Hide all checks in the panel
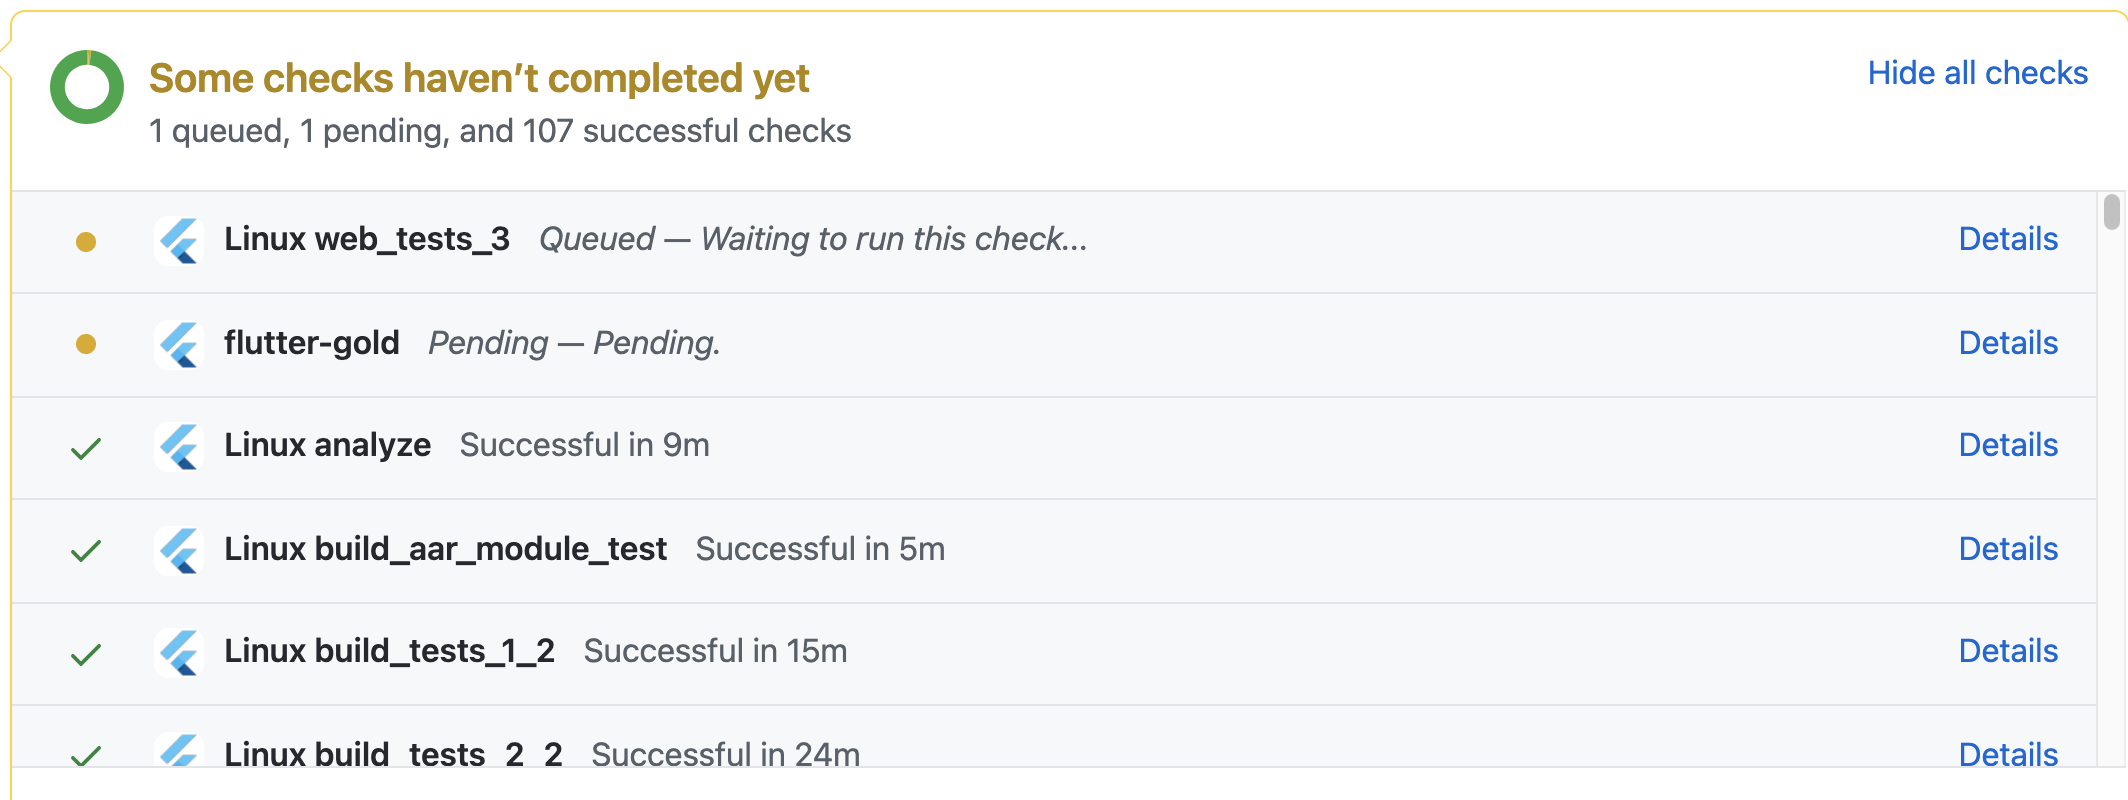Image resolution: width=2128 pixels, height=800 pixels. pyautogui.click(x=1976, y=72)
